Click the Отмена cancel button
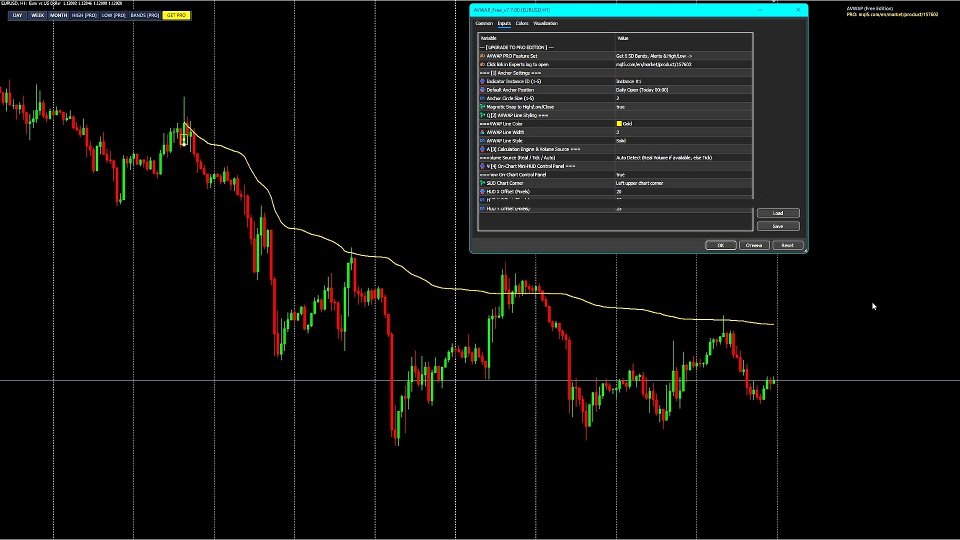960x540 pixels. coord(754,245)
